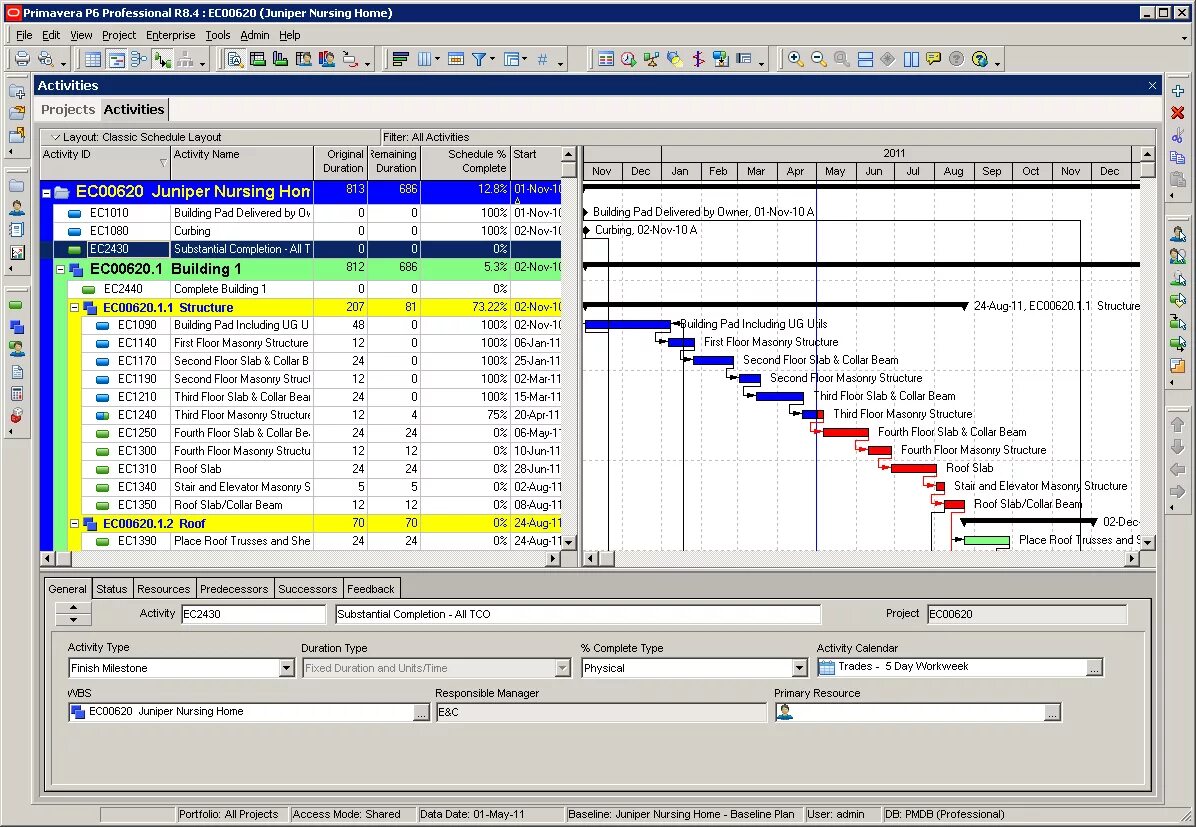The height and width of the screenshot is (827, 1196).
Task: Open the File menu
Action: click(24, 35)
